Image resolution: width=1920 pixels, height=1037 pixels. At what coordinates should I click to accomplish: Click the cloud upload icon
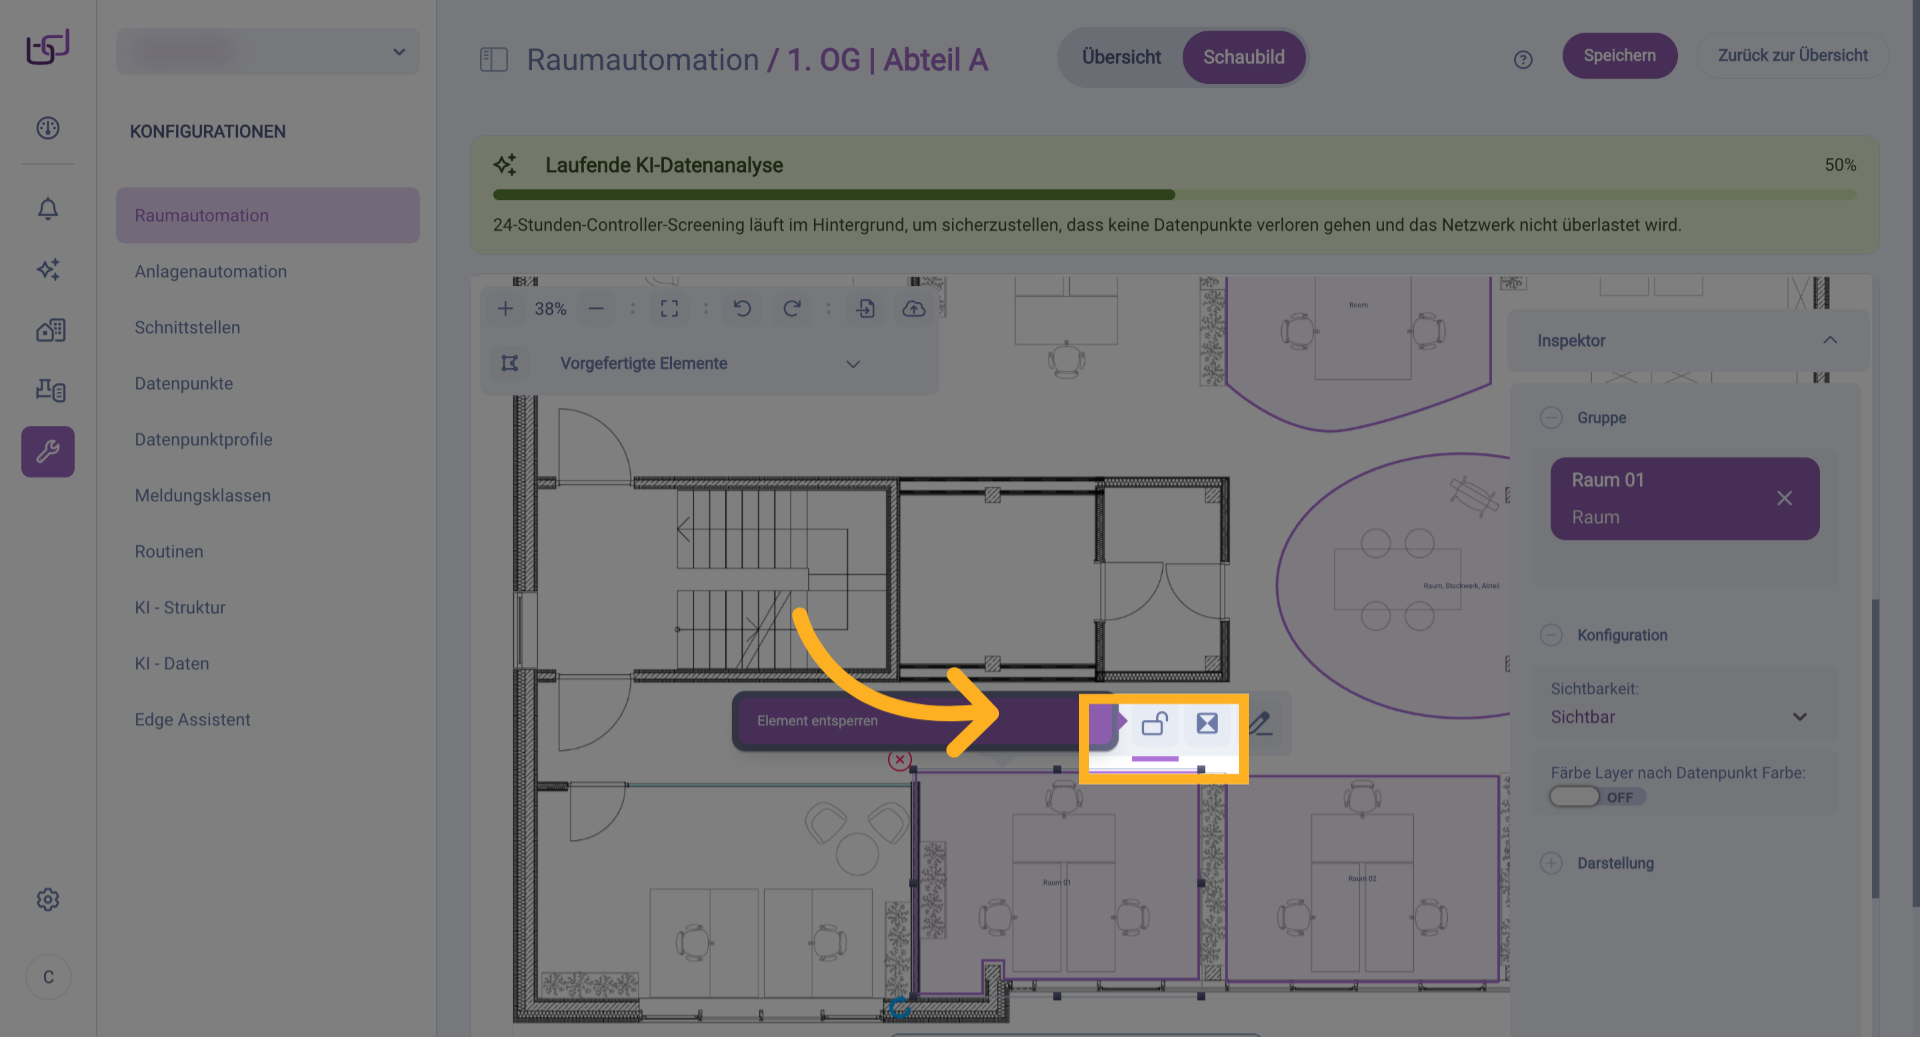[x=913, y=309]
